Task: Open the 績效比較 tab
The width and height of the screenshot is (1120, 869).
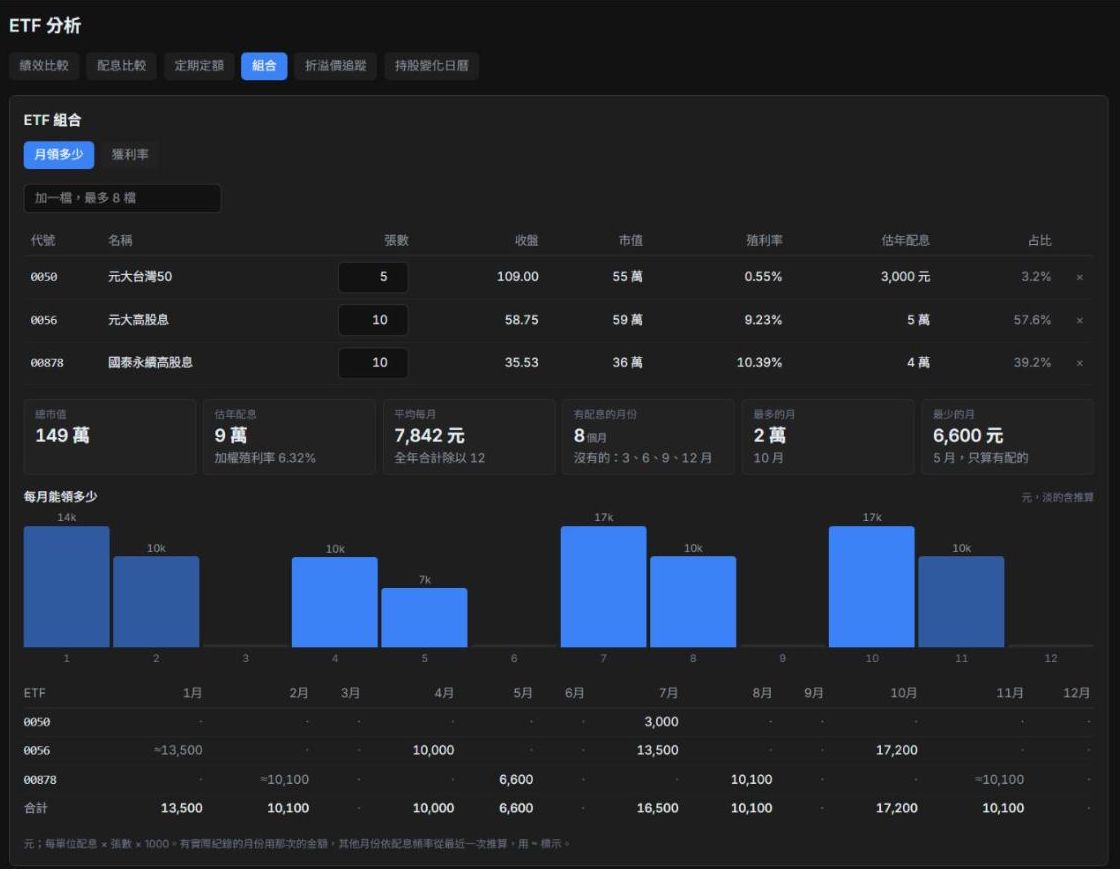Action: click(44, 66)
